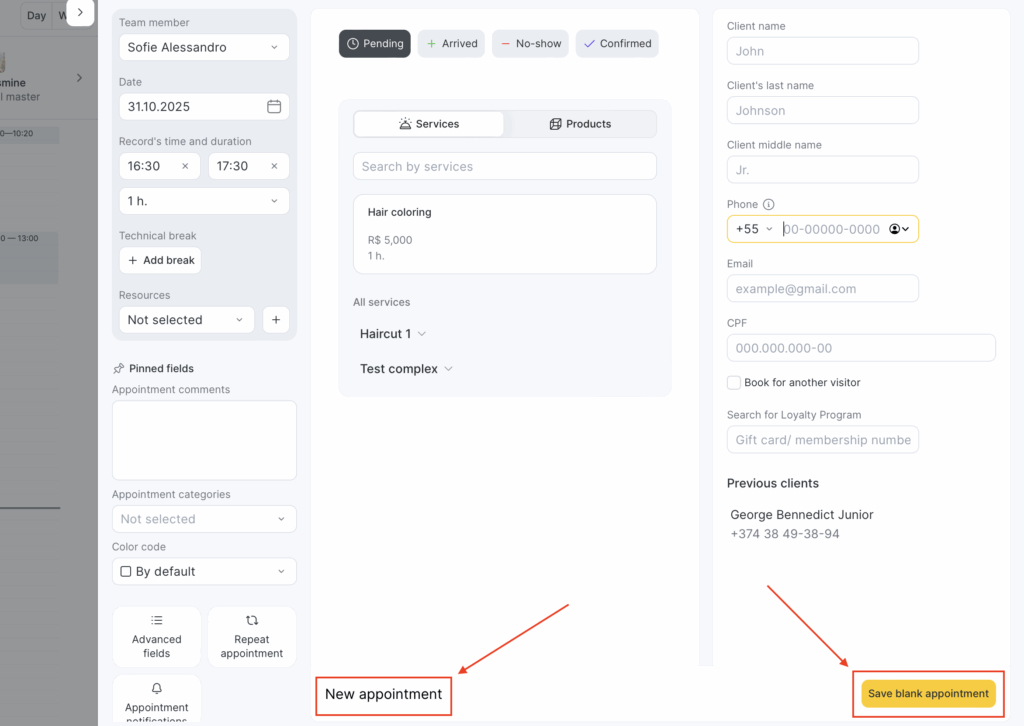Click Save blank appointment button
The image size is (1024, 726).
click(928, 693)
